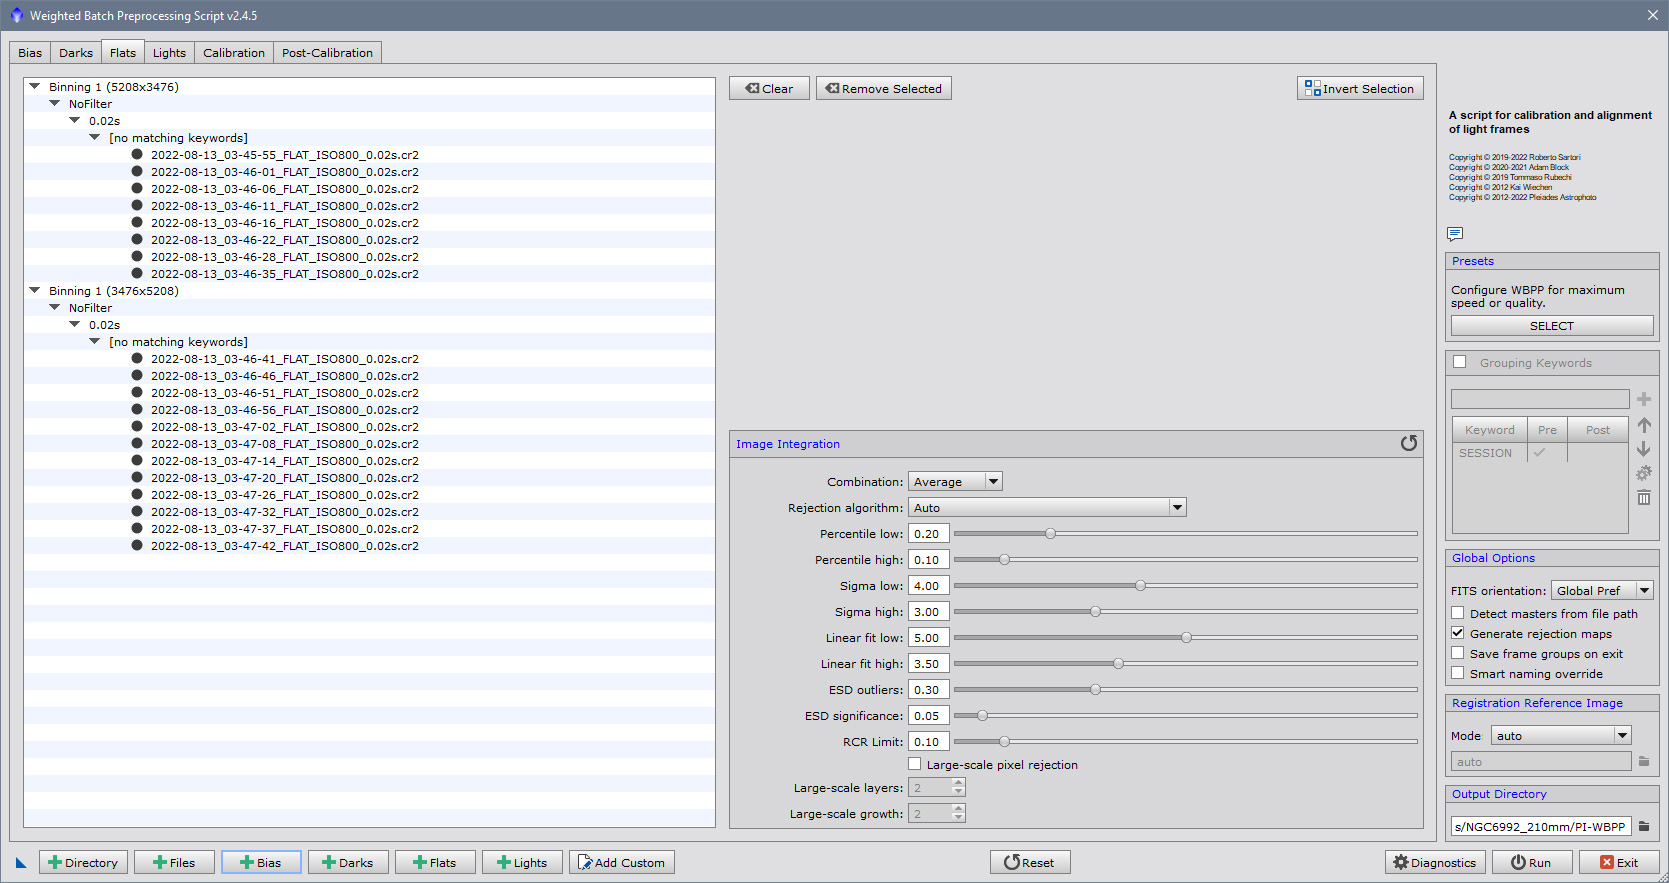Collapse the 0.02s node under 3476x5208
Screen dimensions: 1669x883
[75, 325]
